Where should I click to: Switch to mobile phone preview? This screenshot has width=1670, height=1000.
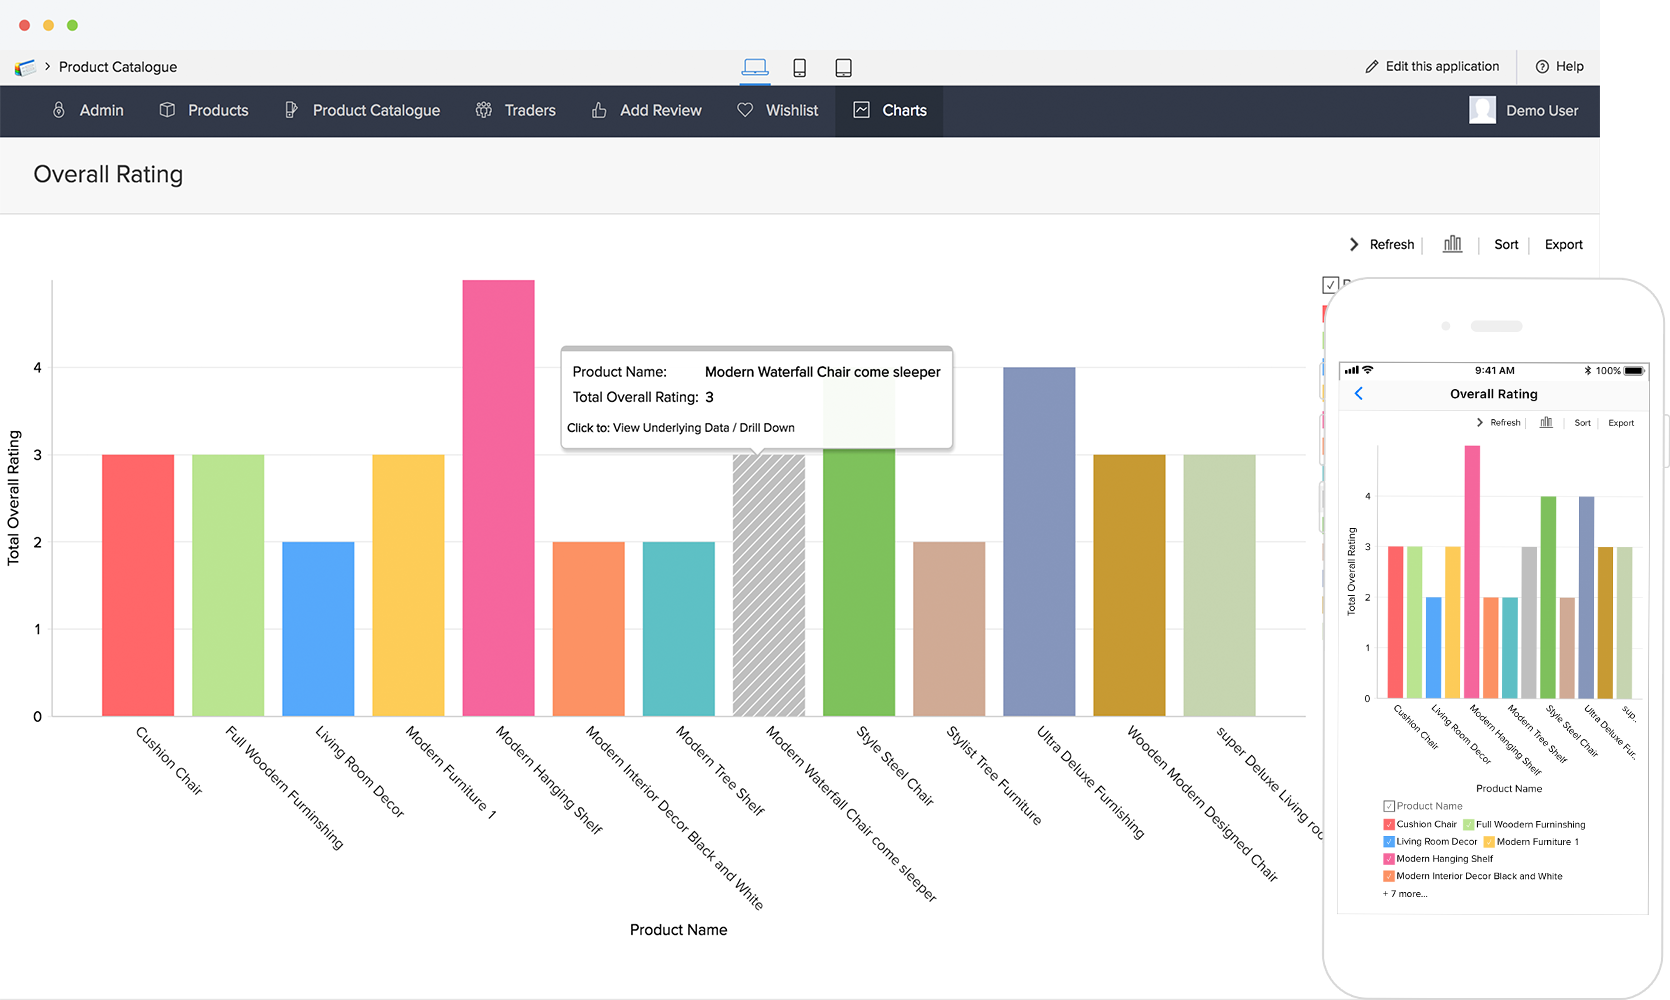(799, 68)
